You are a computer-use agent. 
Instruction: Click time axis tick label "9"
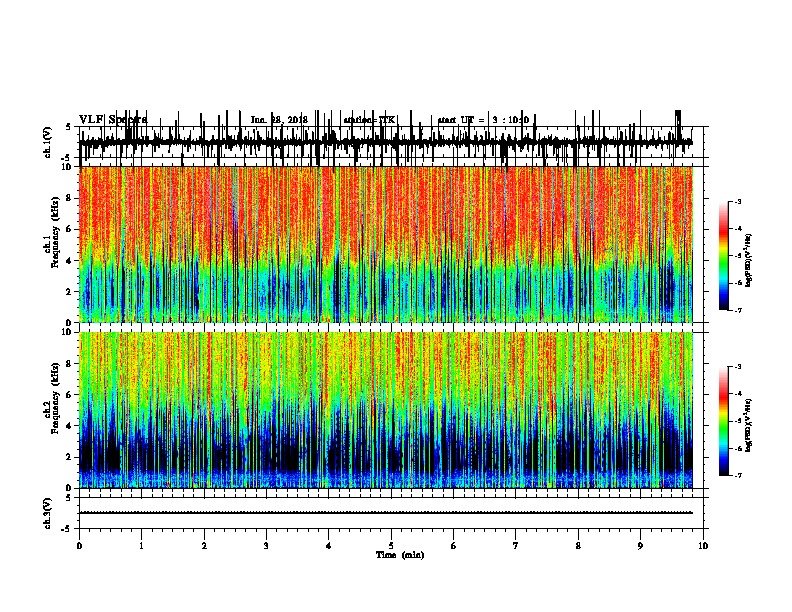click(640, 546)
